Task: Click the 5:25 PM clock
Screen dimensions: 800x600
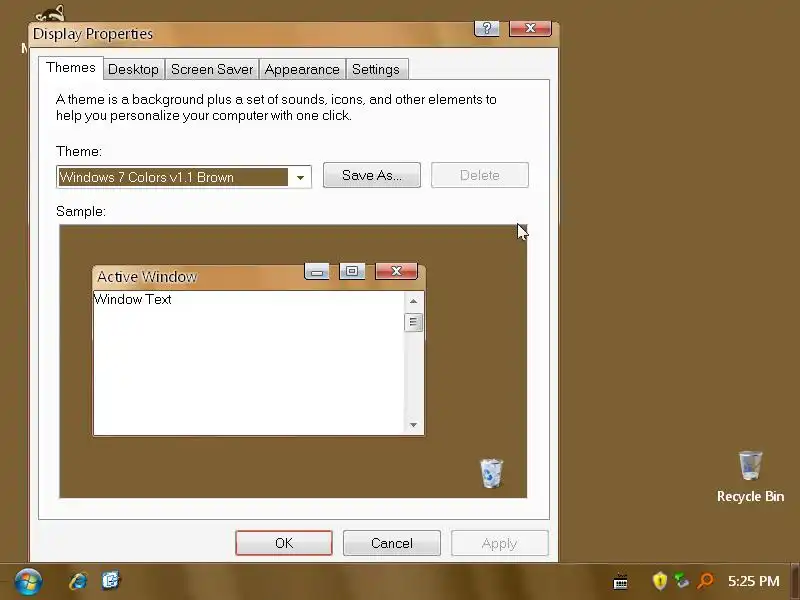Action: coord(754,581)
